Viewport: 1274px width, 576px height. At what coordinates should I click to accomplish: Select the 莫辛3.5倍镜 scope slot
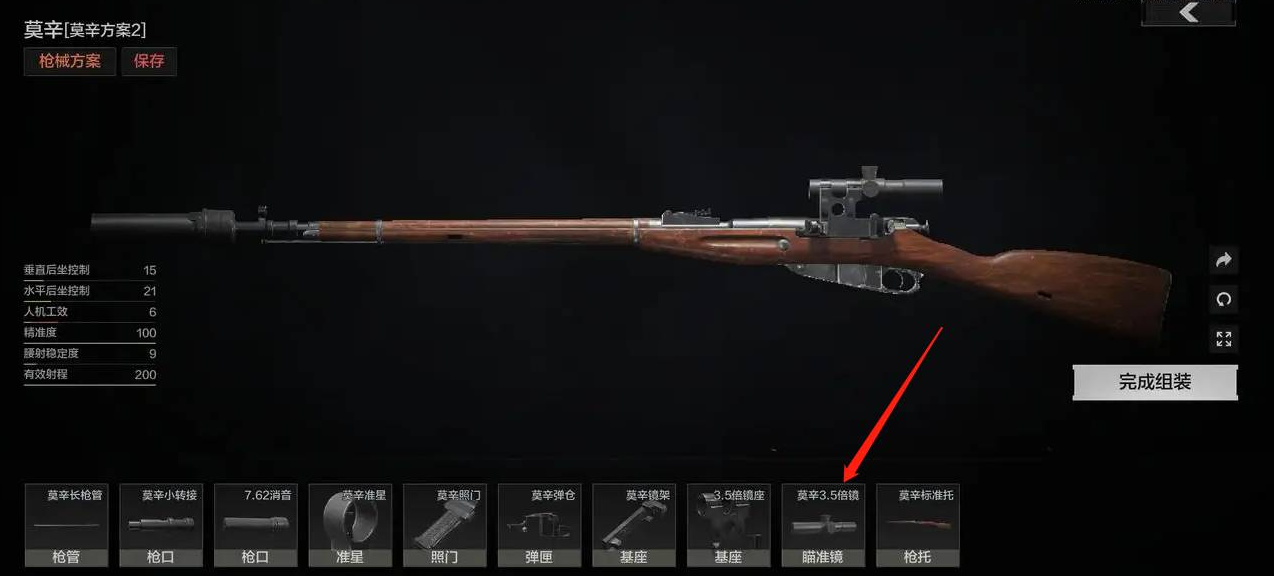point(823,526)
